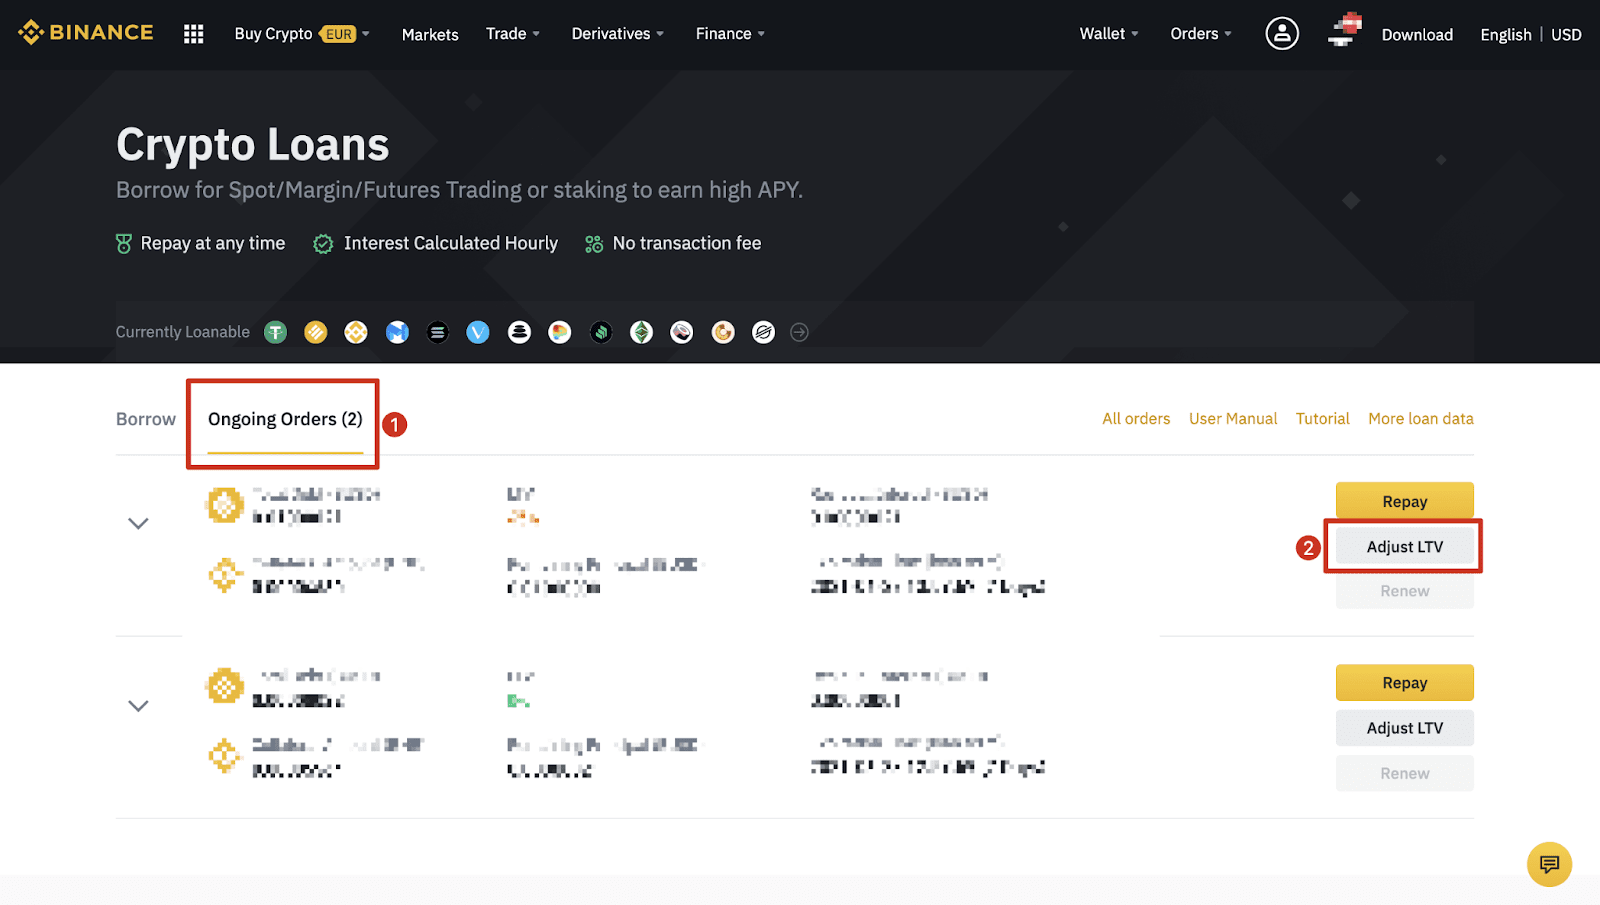Open the apps grid menu
Image resolution: width=1600 pixels, height=905 pixels.
(x=194, y=34)
